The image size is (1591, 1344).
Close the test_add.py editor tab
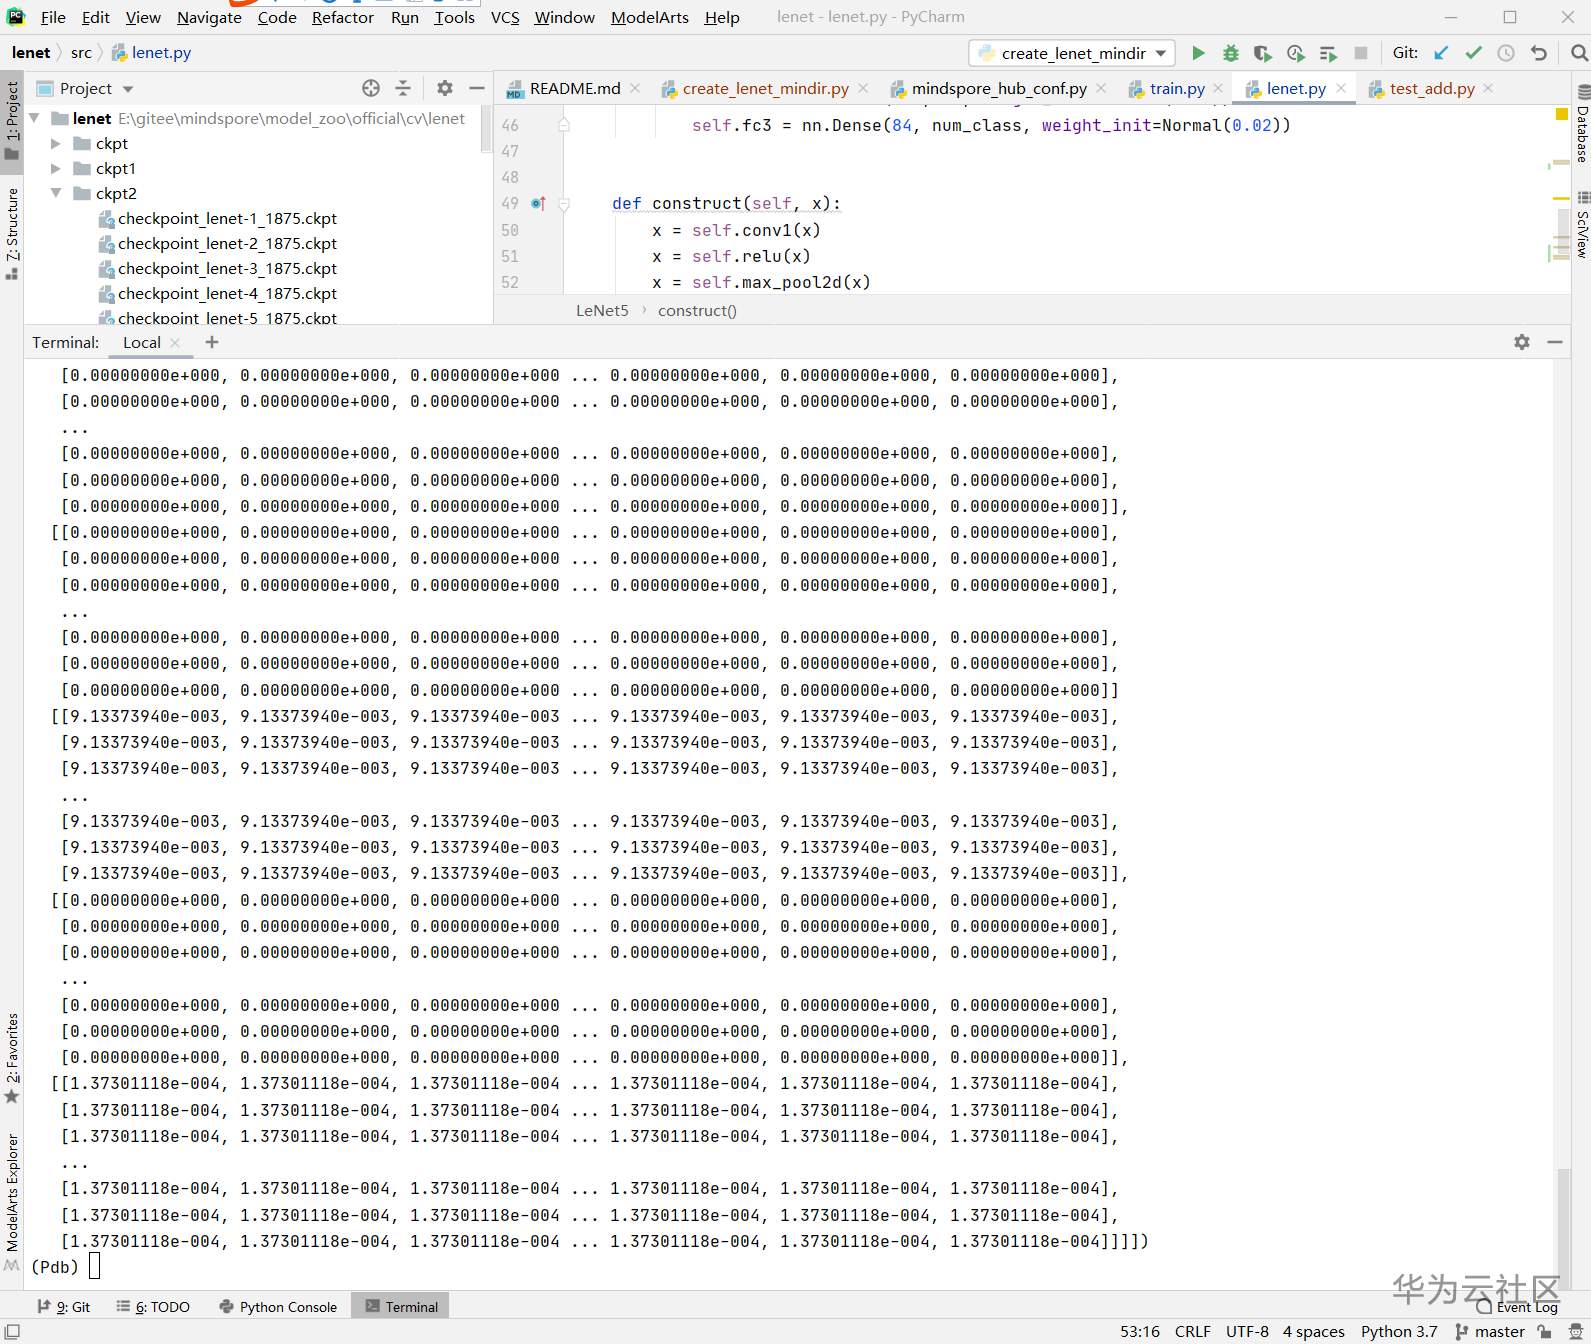click(1488, 88)
